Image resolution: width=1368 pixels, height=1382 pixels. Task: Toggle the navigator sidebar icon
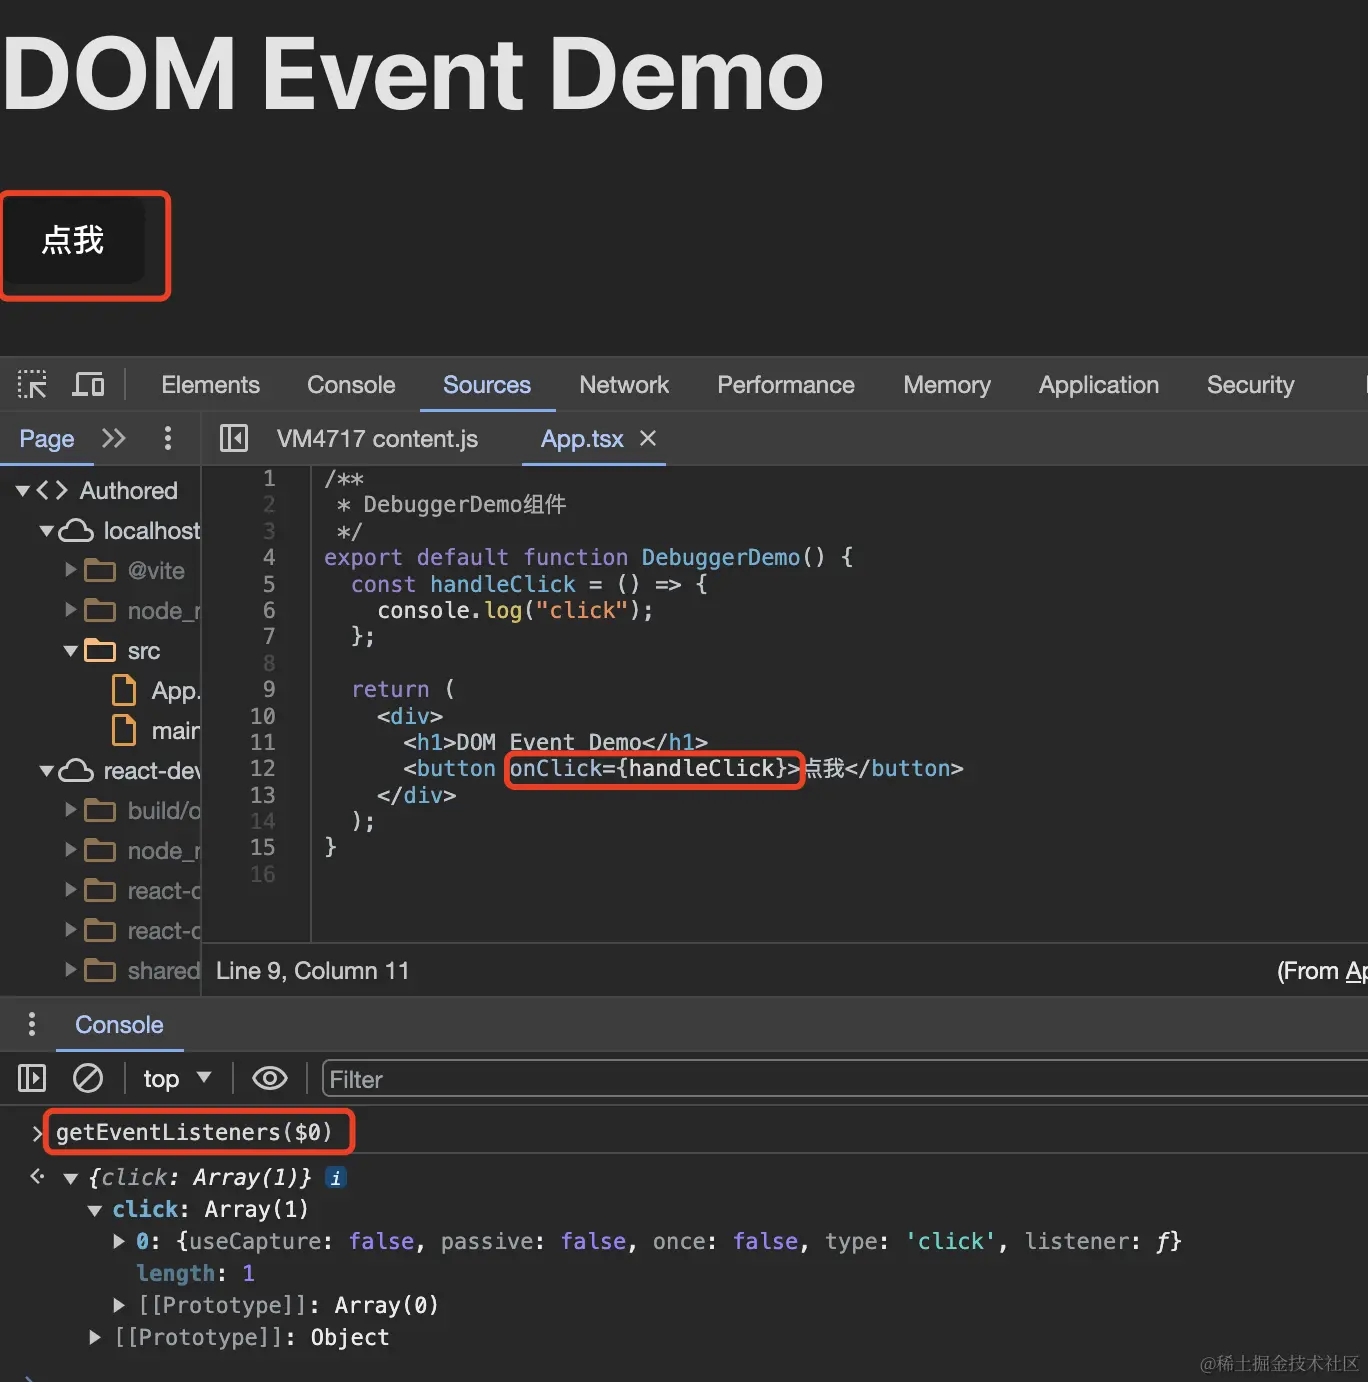(x=234, y=438)
